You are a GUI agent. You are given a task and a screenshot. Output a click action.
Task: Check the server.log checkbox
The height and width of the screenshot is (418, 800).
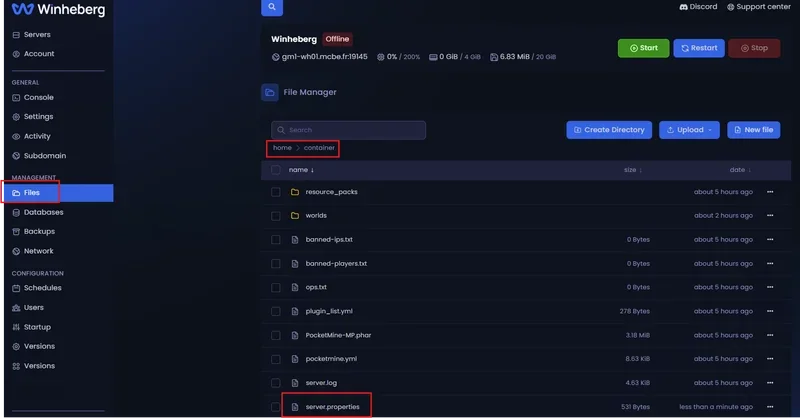pos(276,383)
